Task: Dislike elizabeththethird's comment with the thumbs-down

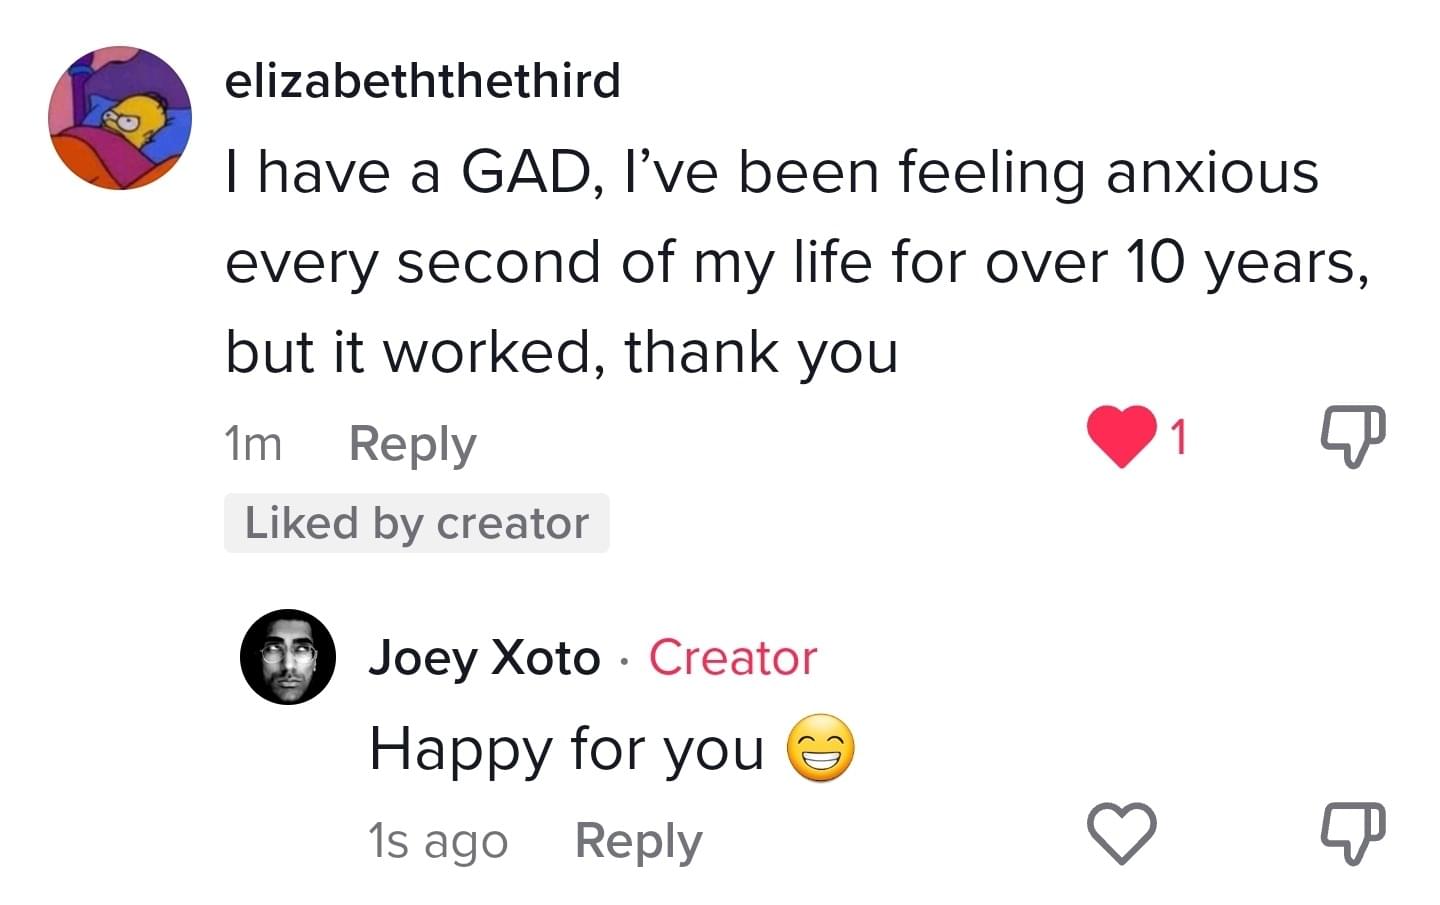Action: [1353, 436]
